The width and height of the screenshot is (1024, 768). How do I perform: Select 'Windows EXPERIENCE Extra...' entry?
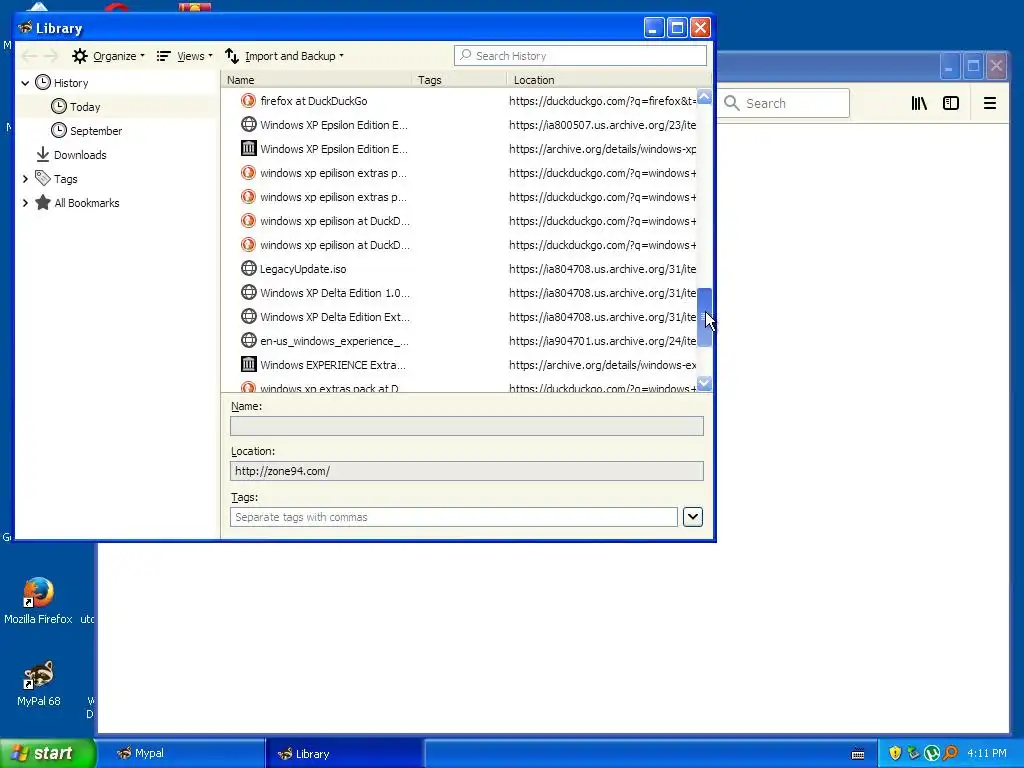click(332, 365)
